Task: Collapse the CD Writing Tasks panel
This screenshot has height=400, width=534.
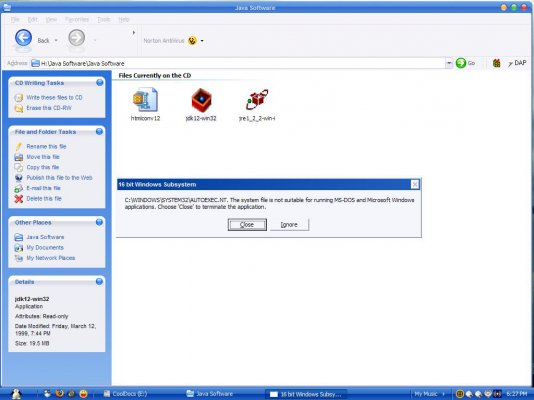Action: coord(99,82)
